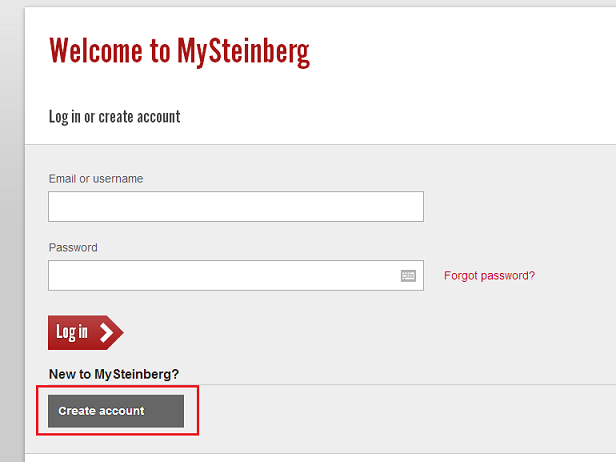
Task: Click the virtual keyboard icon in Password field
Action: tap(408, 276)
